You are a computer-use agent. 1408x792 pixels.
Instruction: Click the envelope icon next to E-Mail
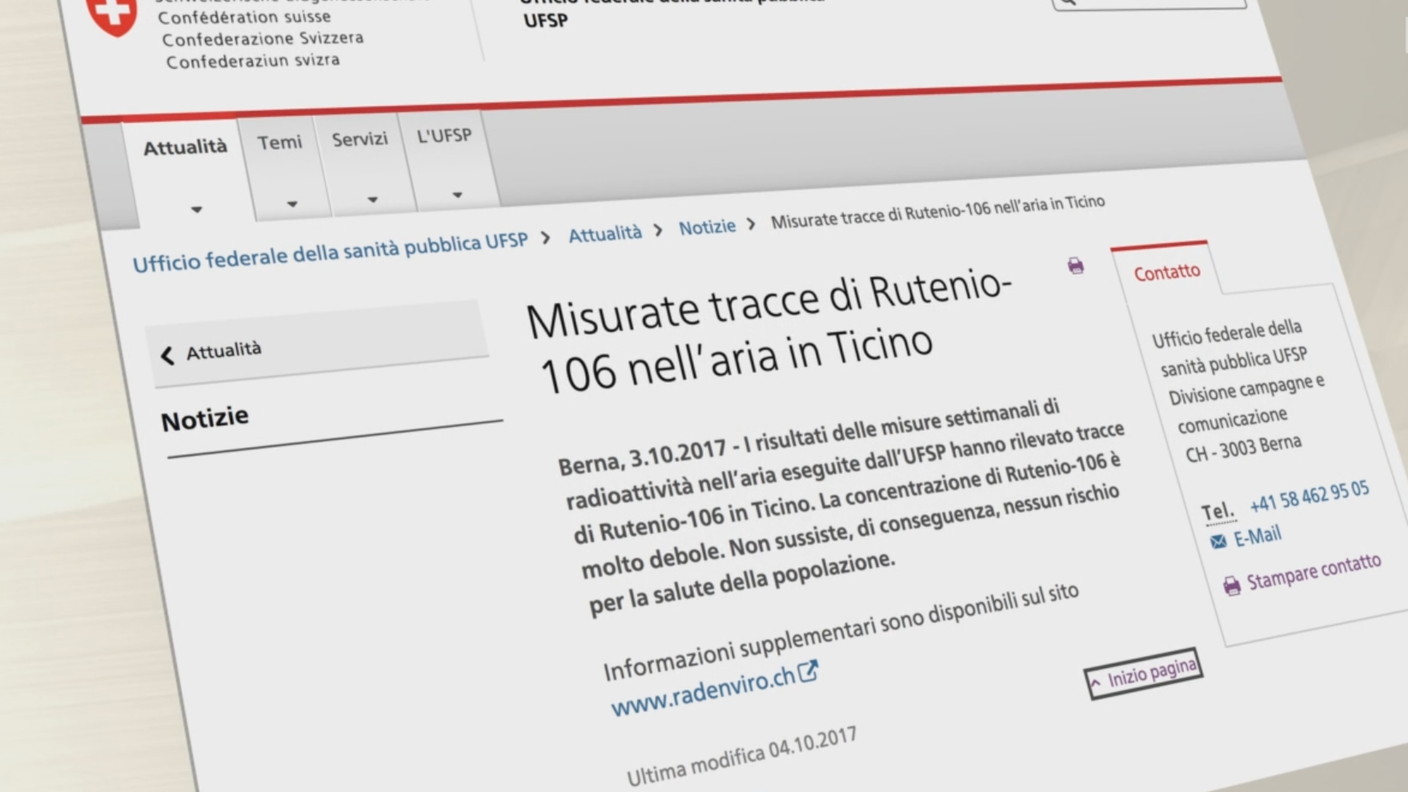1218,542
